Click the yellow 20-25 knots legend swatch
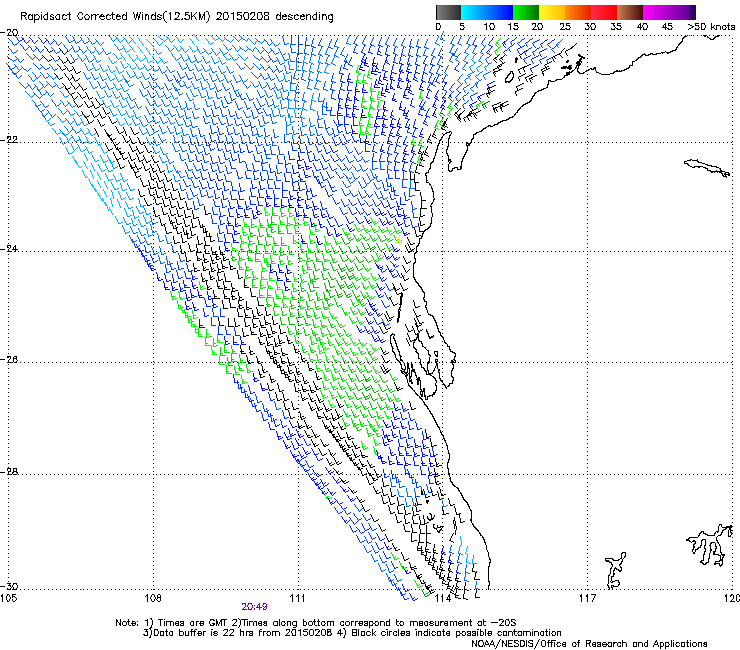Image resolution: width=740 pixels, height=650 pixels. click(x=552, y=12)
